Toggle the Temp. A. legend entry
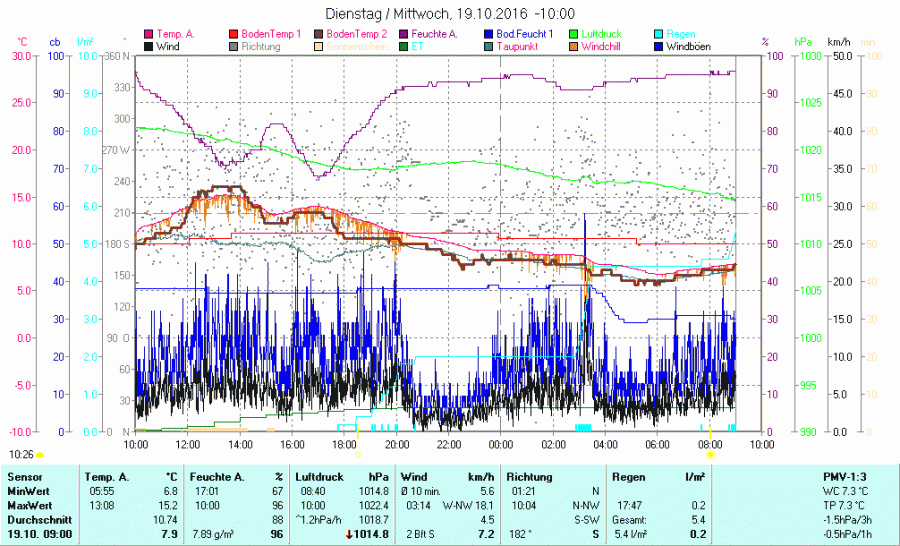 175,34
